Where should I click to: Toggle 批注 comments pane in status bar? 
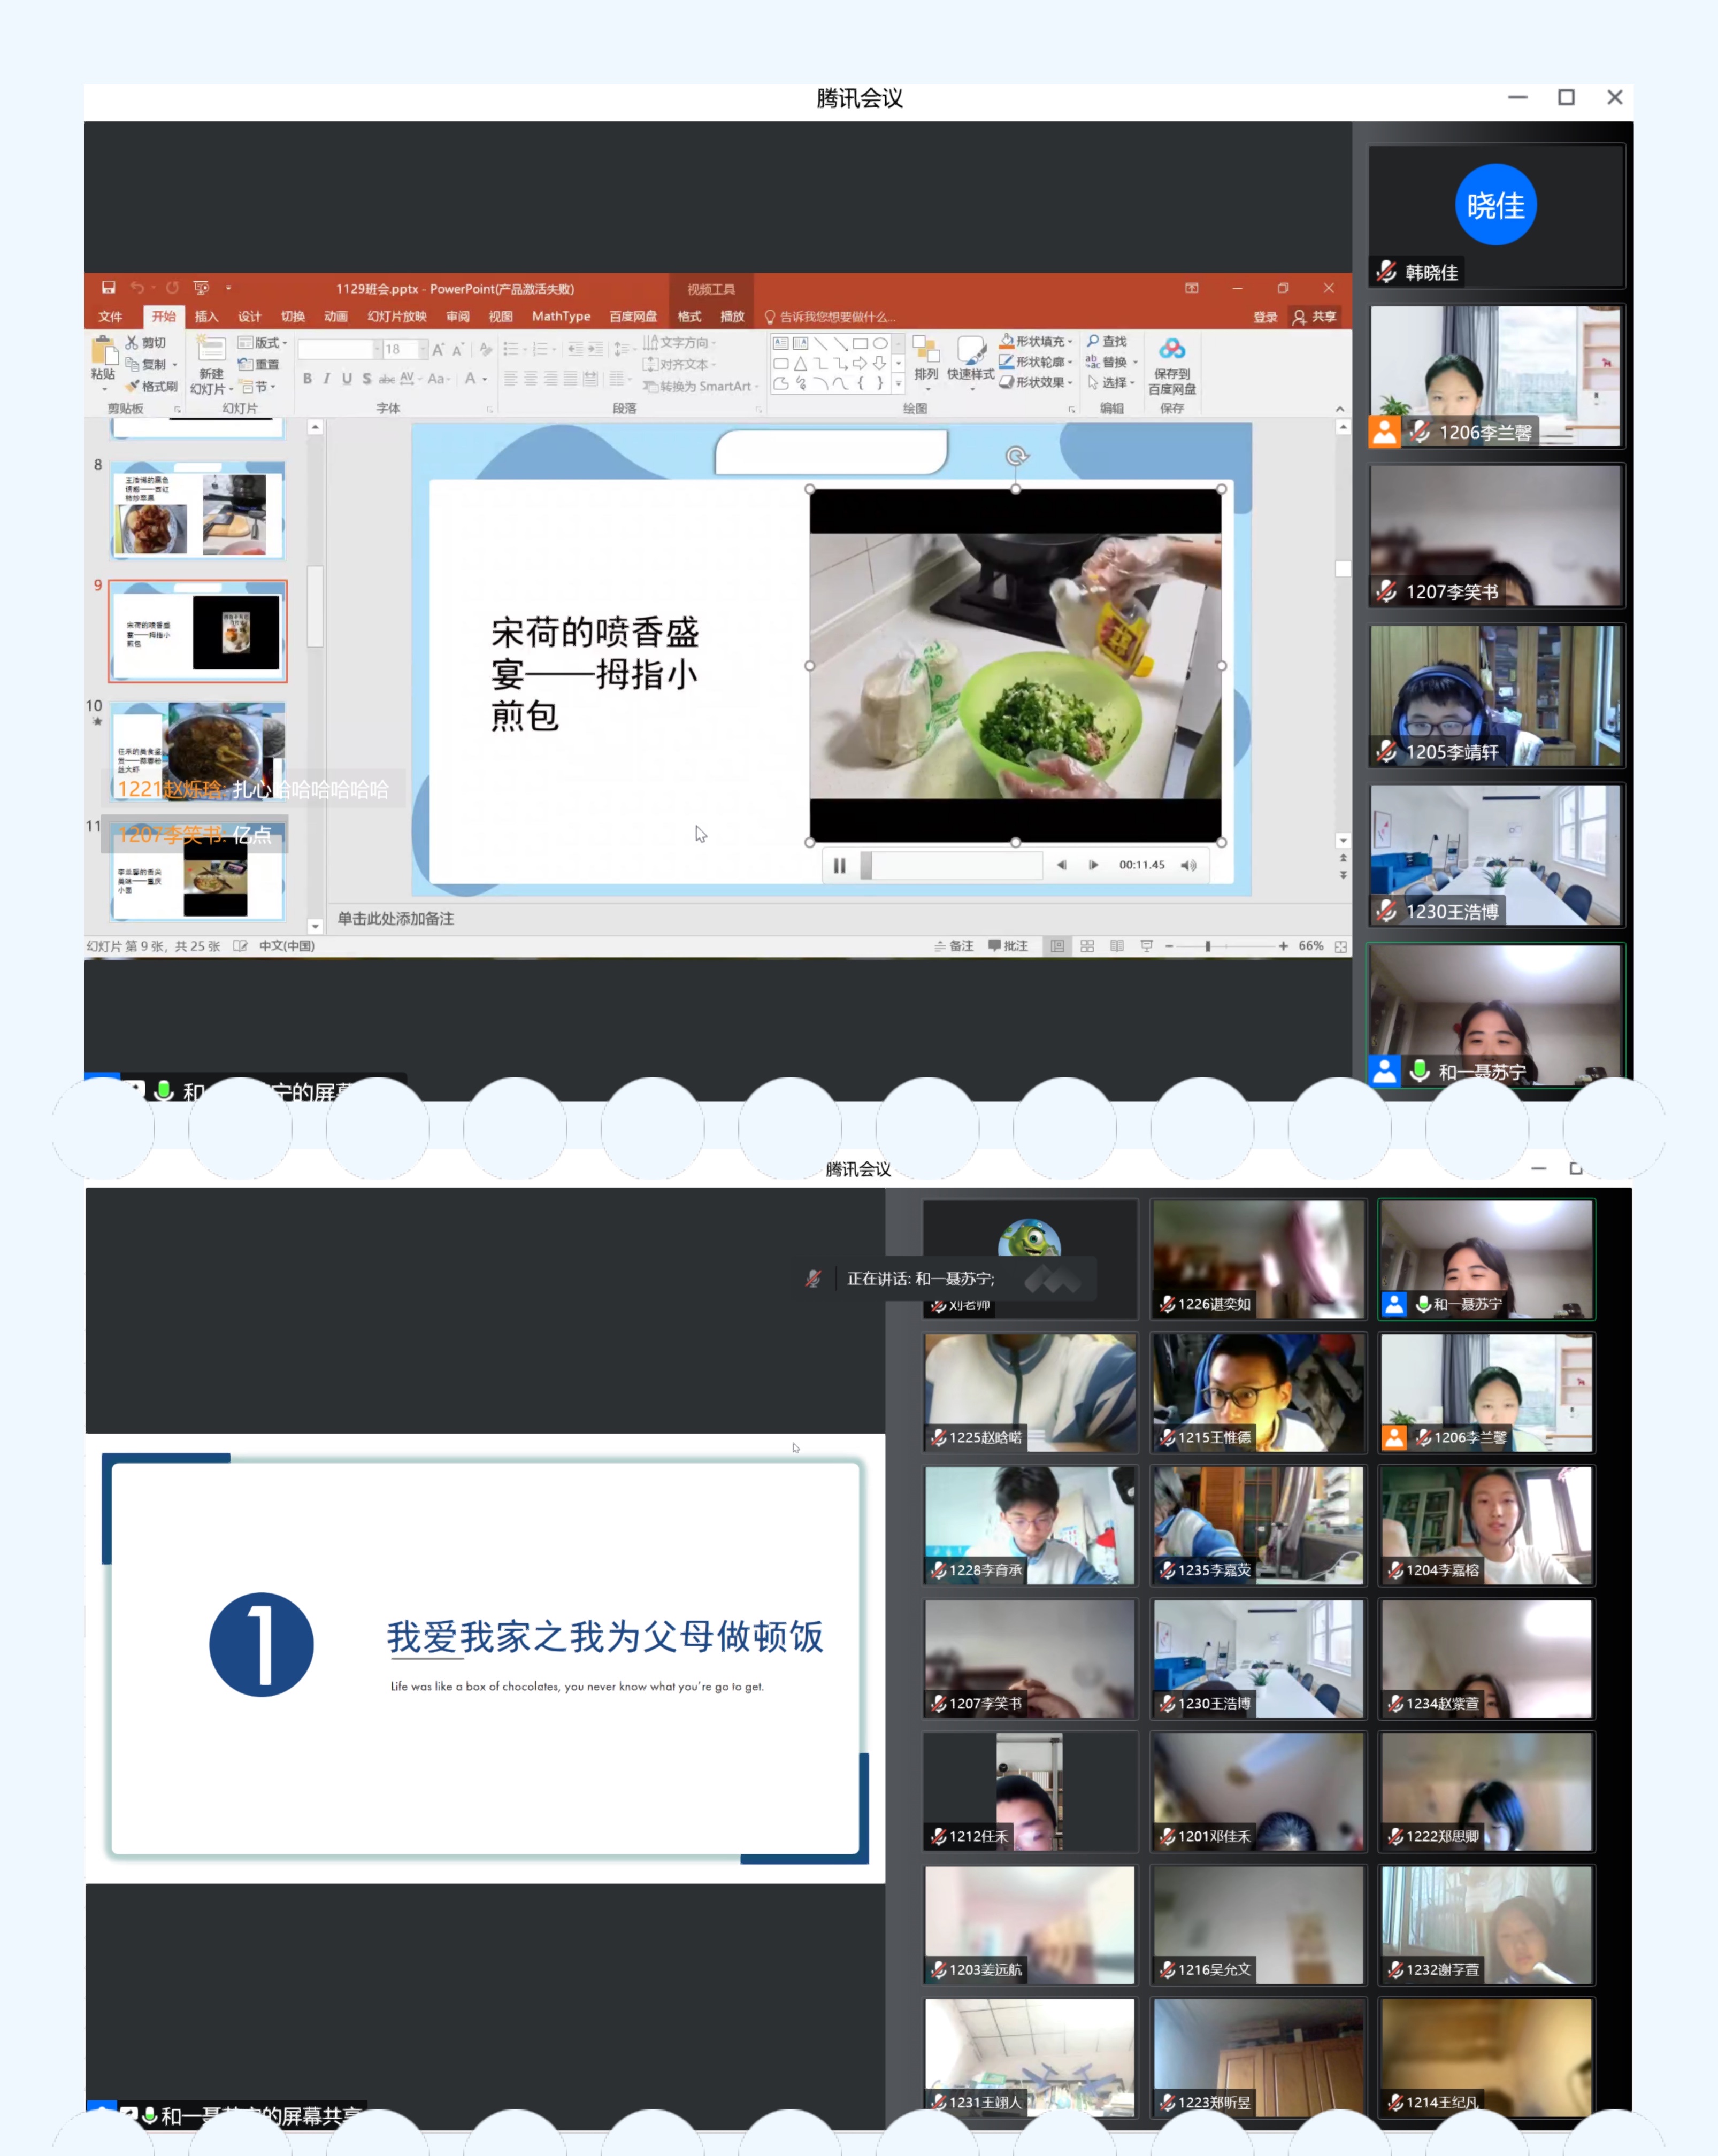click(x=1008, y=946)
